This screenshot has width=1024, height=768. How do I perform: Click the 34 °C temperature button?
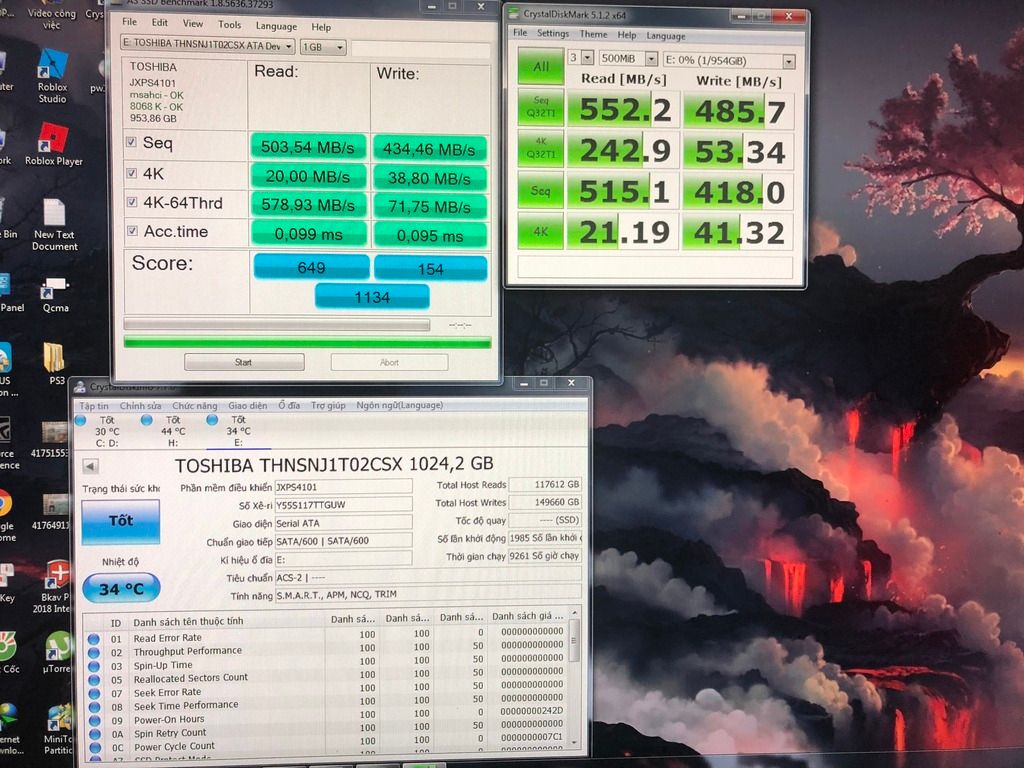[121, 588]
